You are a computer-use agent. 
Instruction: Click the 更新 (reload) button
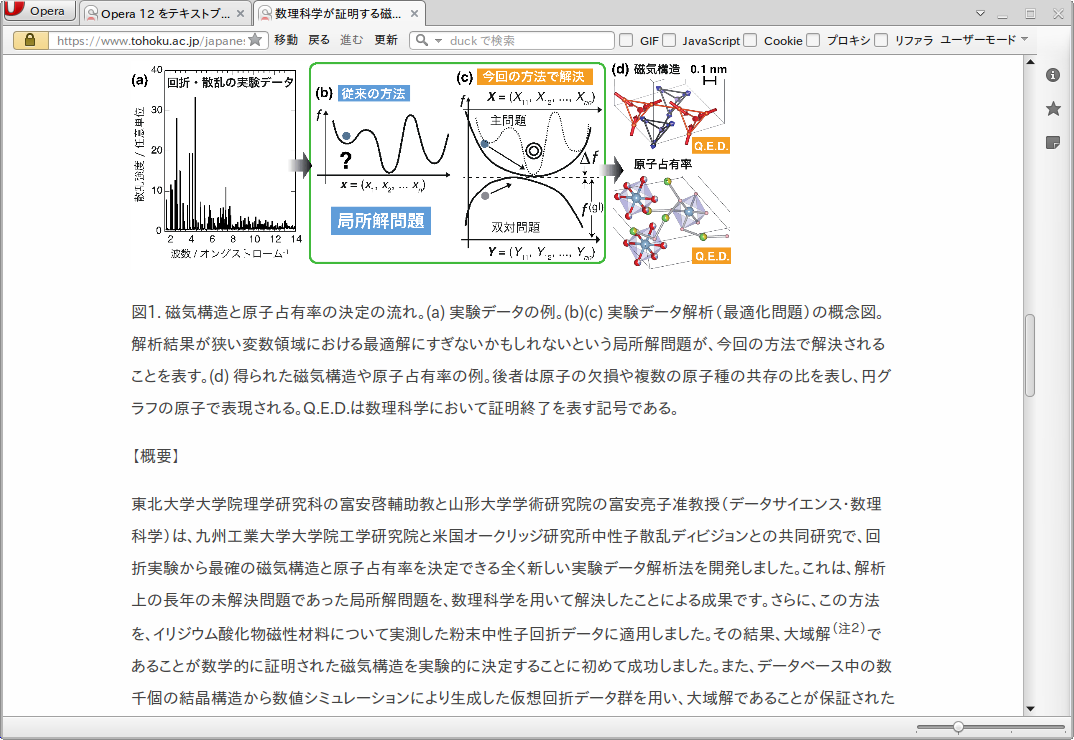click(385, 40)
